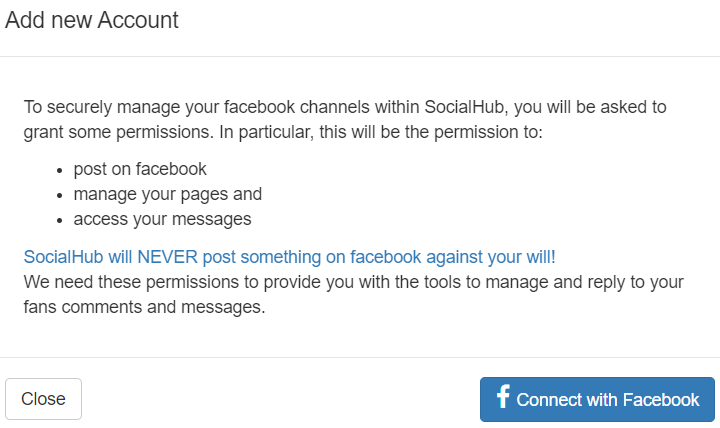Open the blue SocialHub will NEVER post notice
Viewport: 720px width, 428px height.
[289, 257]
